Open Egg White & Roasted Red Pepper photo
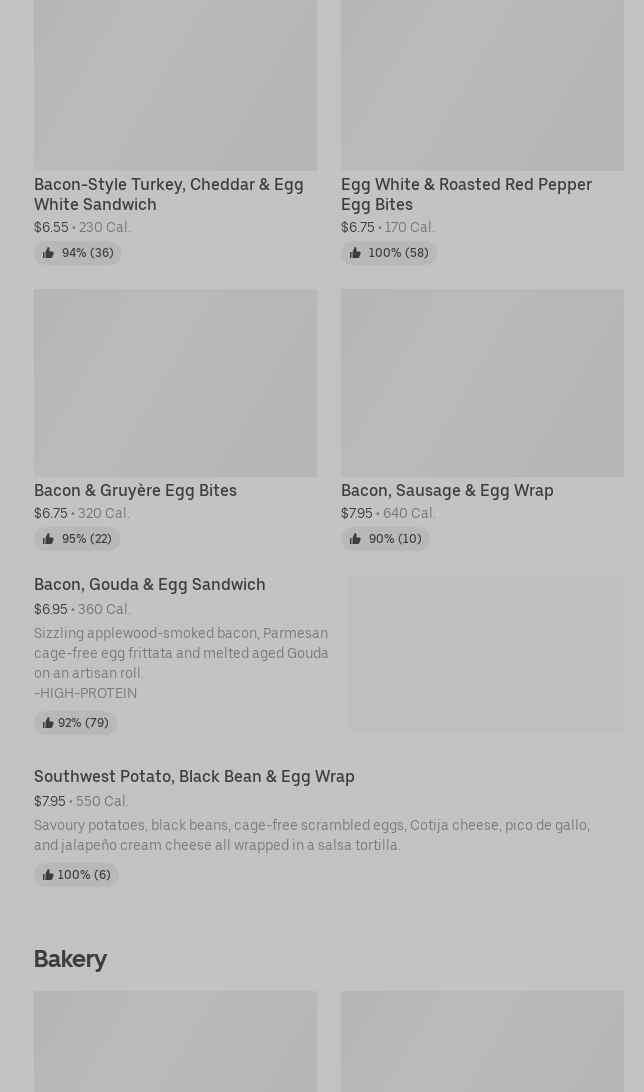 (482, 85)
